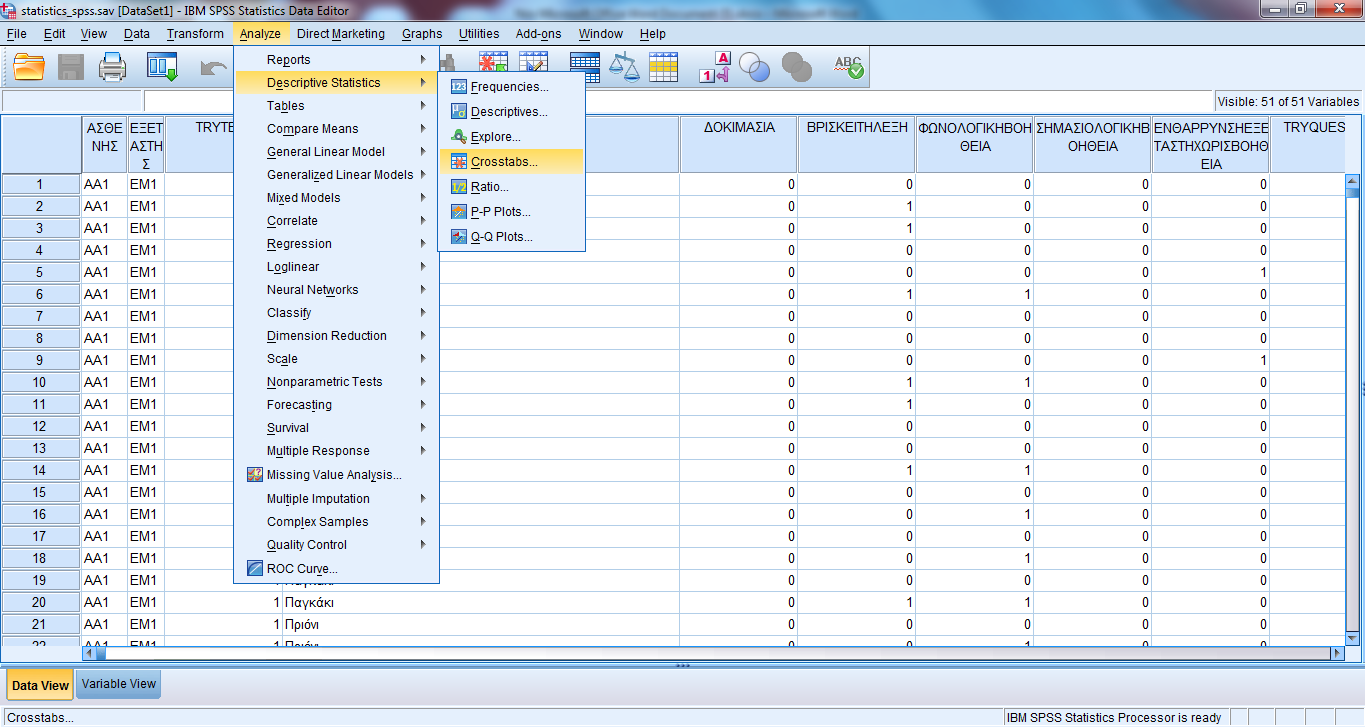The height and width of the screenshot is (727, 1365).
Task: Expand the Dimension Reduction submenu
Action: [x=336, y=336]
